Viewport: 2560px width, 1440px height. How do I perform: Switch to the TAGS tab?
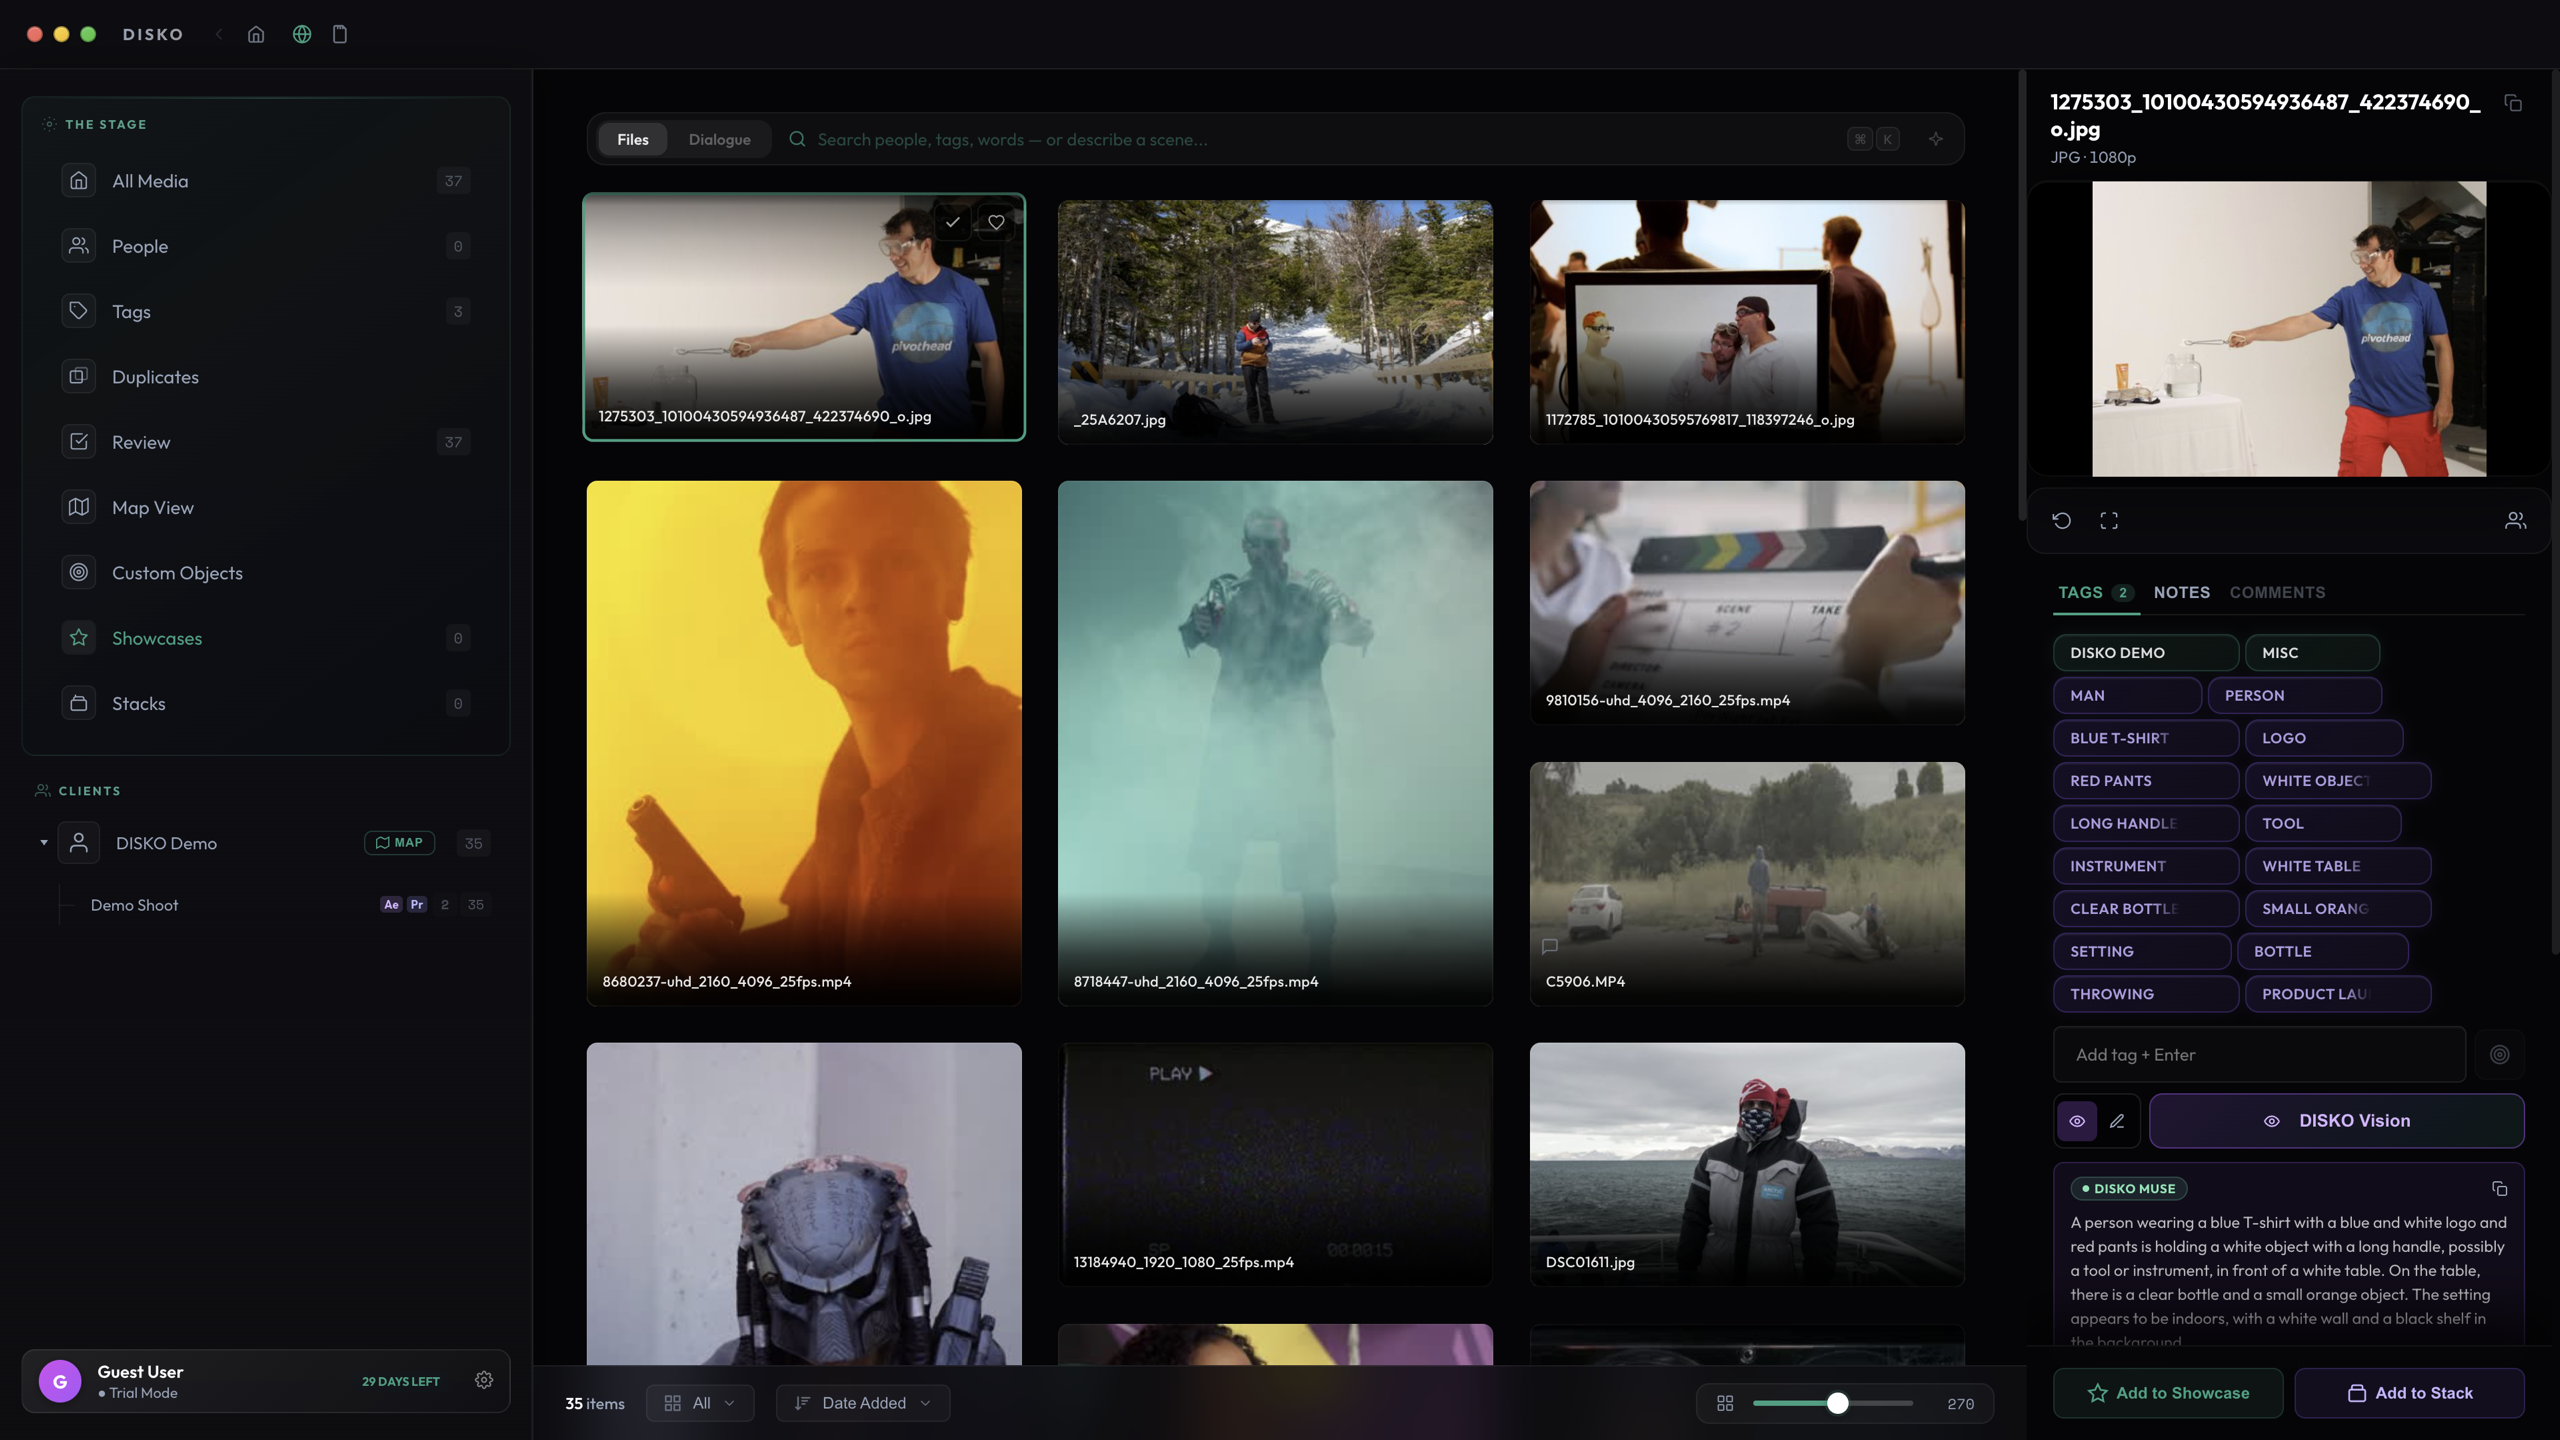2094,592
